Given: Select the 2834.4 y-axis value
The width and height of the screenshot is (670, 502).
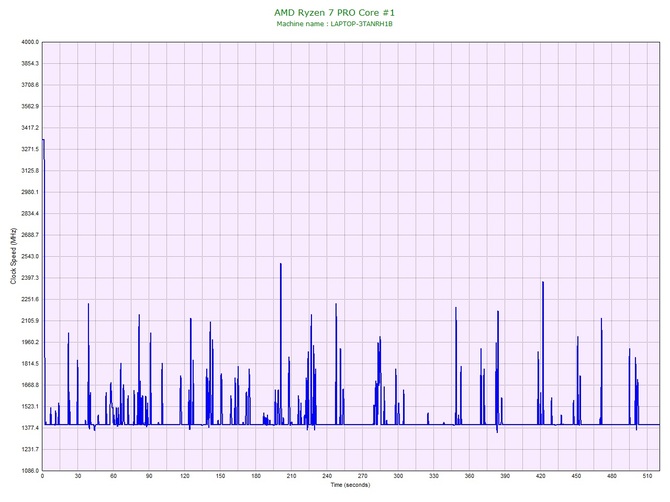Looking at the screenshot, I should click(30, 214).
